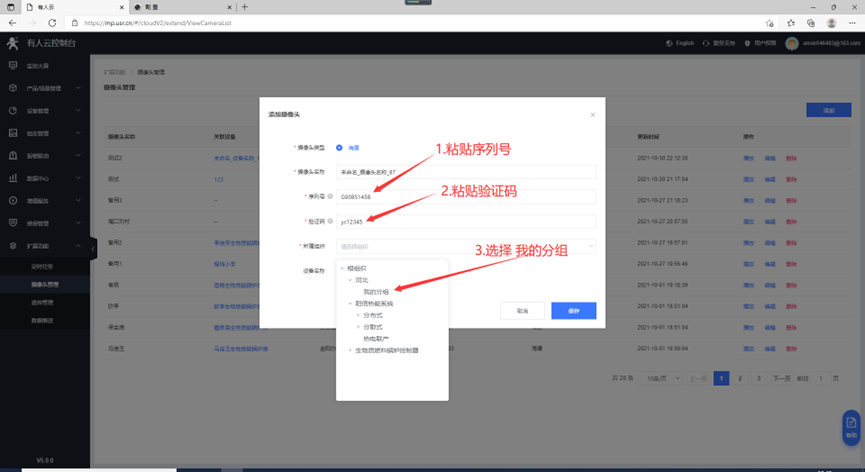865x472 pixels.
Task: Open the 数据推送 sidebar submenu item
Action: [x=42, y=320]
